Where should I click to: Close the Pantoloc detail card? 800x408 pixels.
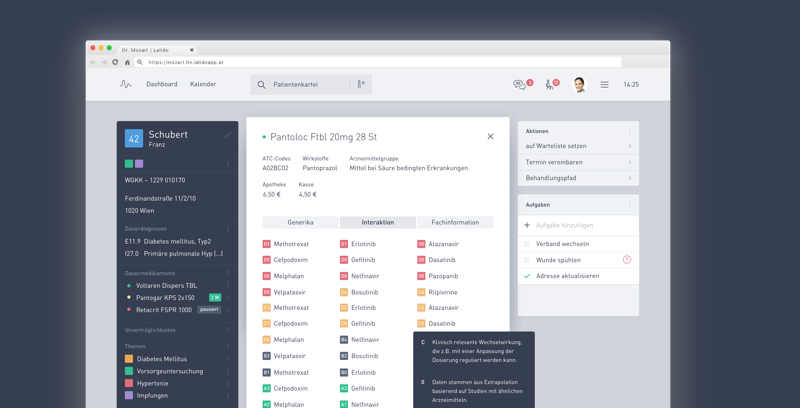490,136
